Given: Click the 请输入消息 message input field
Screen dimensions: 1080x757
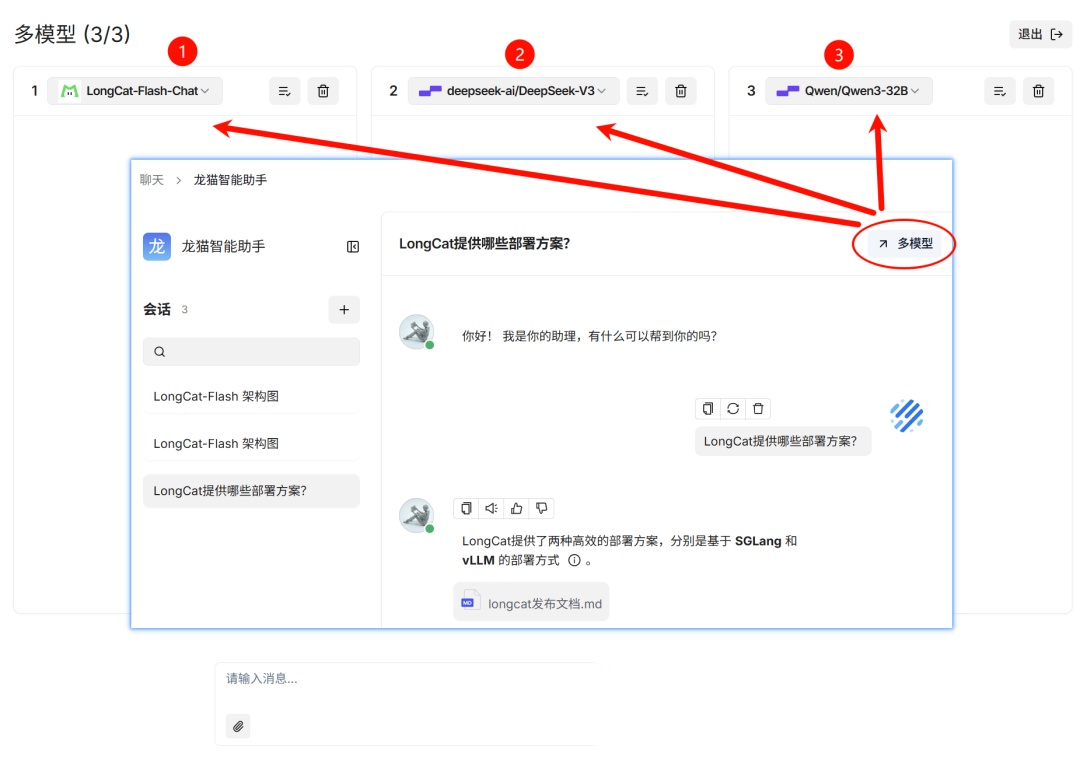Looking at the screenshot, I should click(x=406, y=679).
